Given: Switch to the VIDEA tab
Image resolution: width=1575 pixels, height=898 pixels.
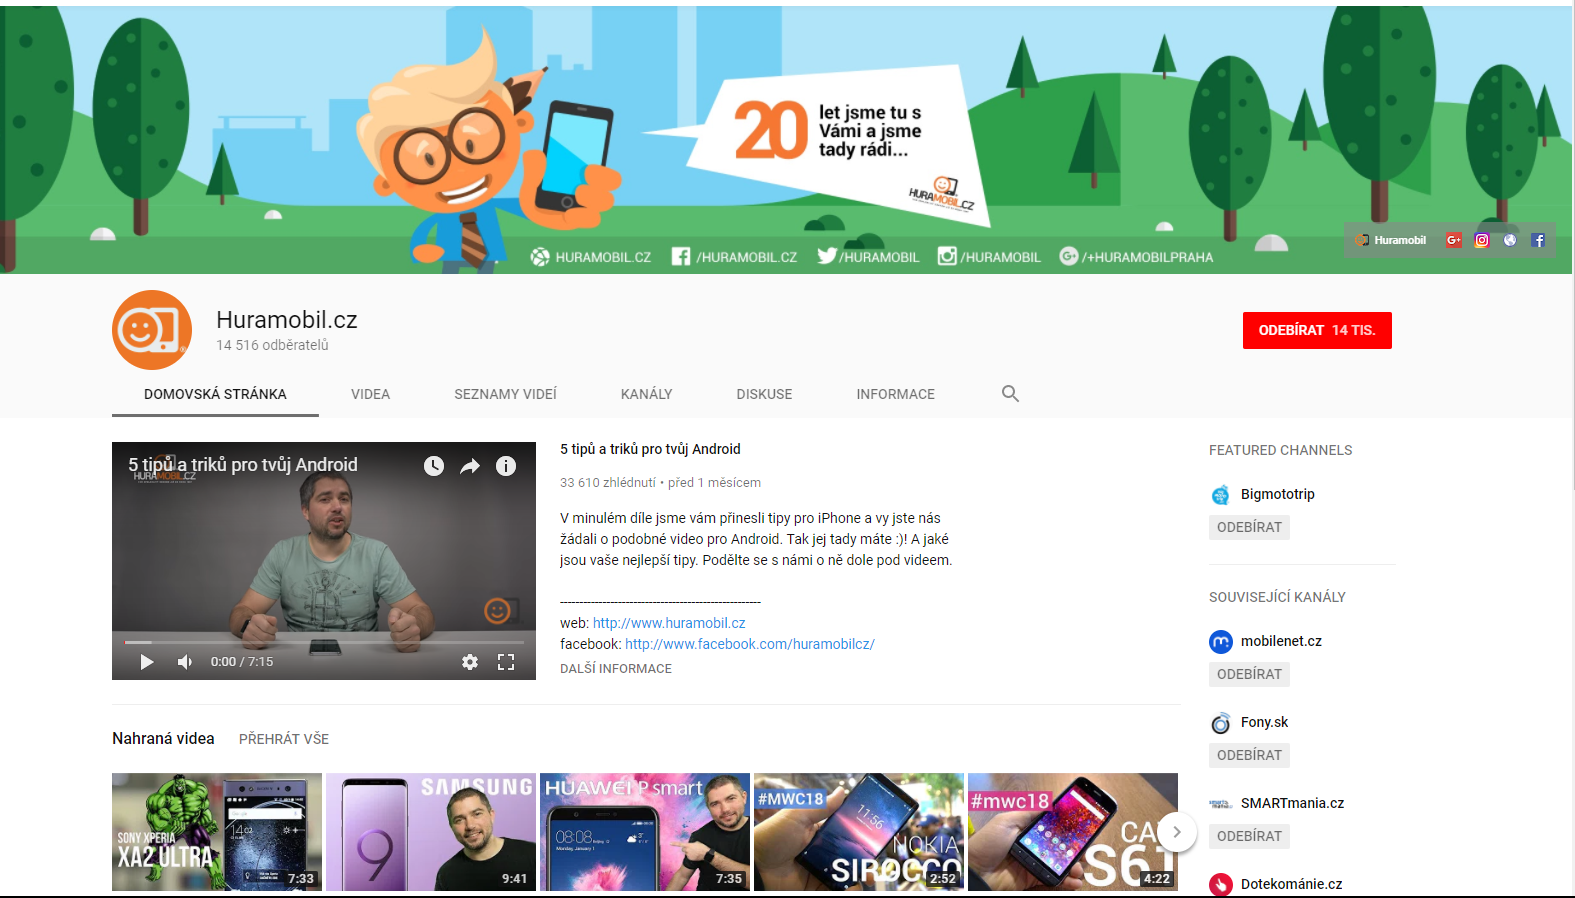Looking at the screenshot, I should click(371, 394).
